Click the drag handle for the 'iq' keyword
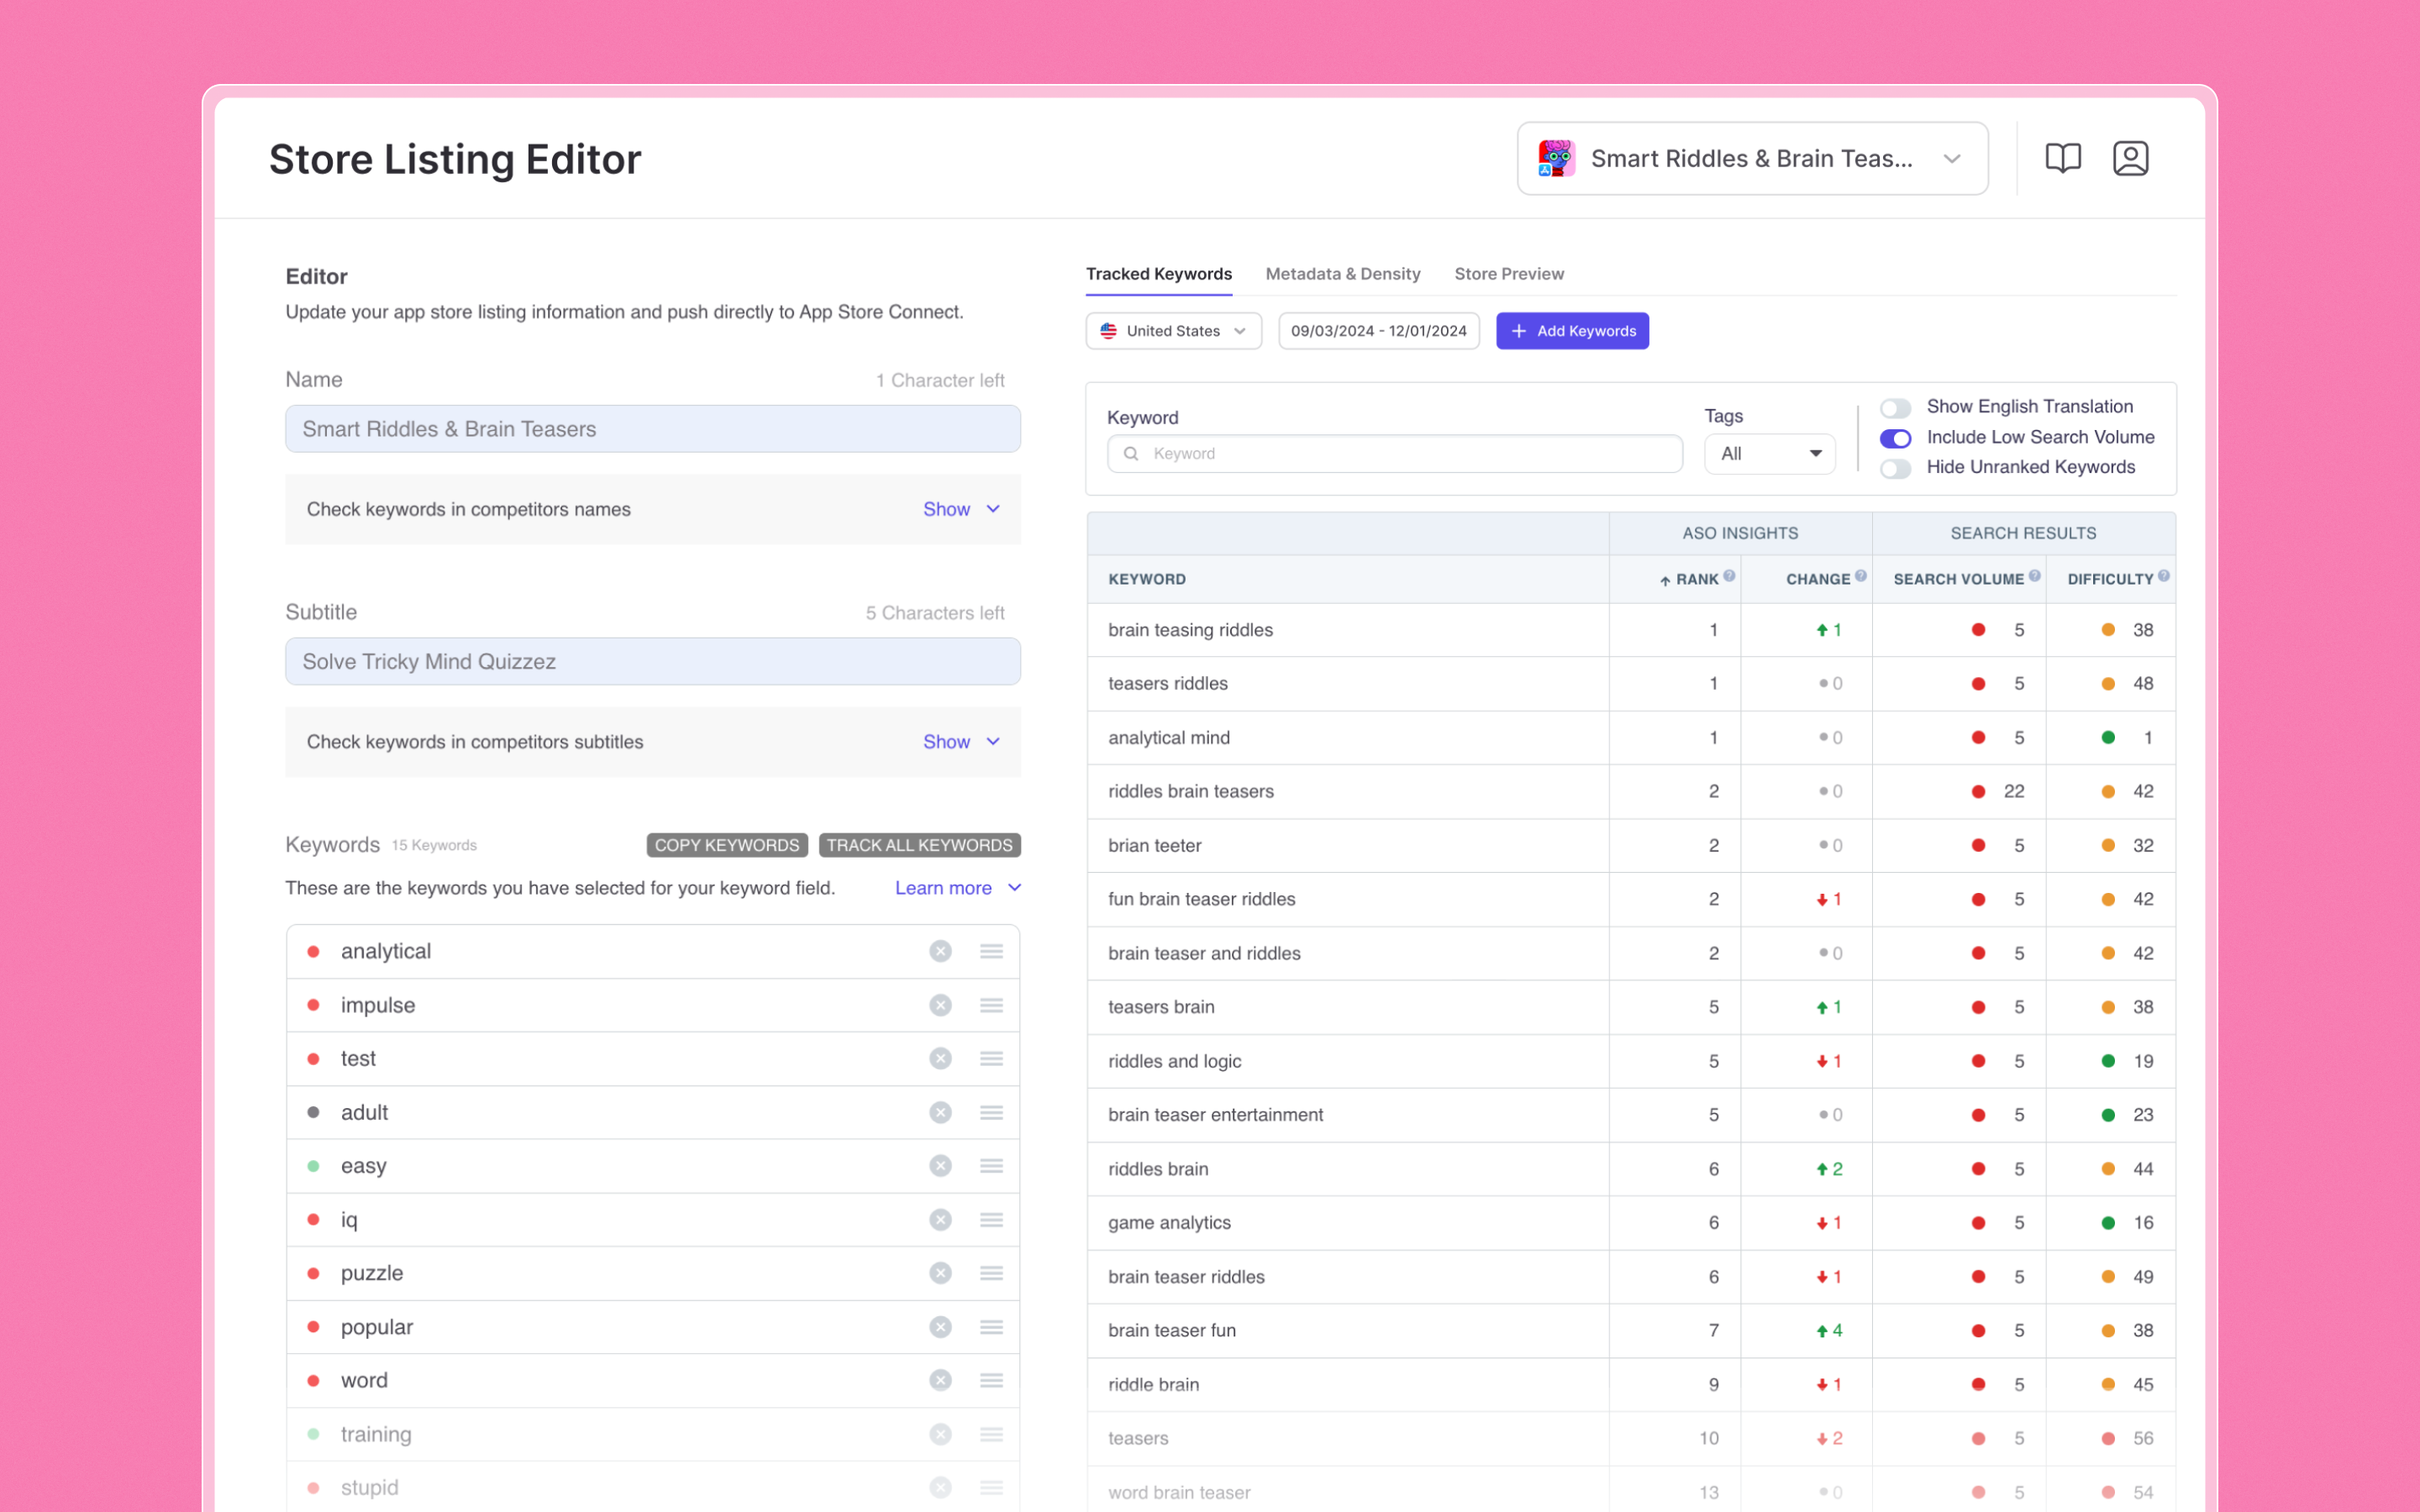The height and width of the screenshot is (1512, 2420). tap(991, 1220)
